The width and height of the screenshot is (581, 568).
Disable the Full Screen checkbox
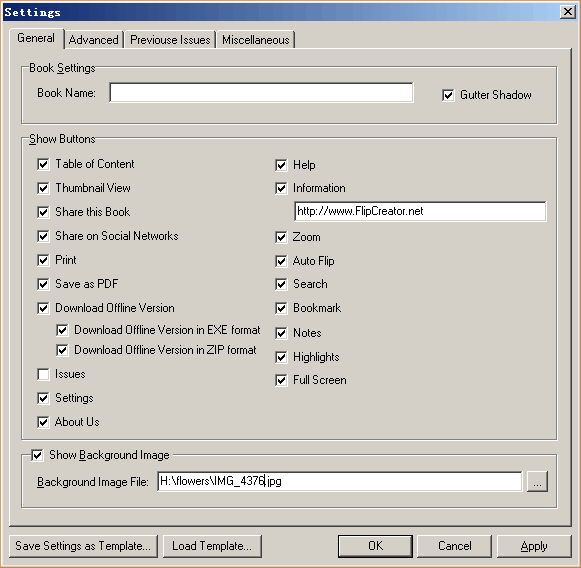pos(281,380)
